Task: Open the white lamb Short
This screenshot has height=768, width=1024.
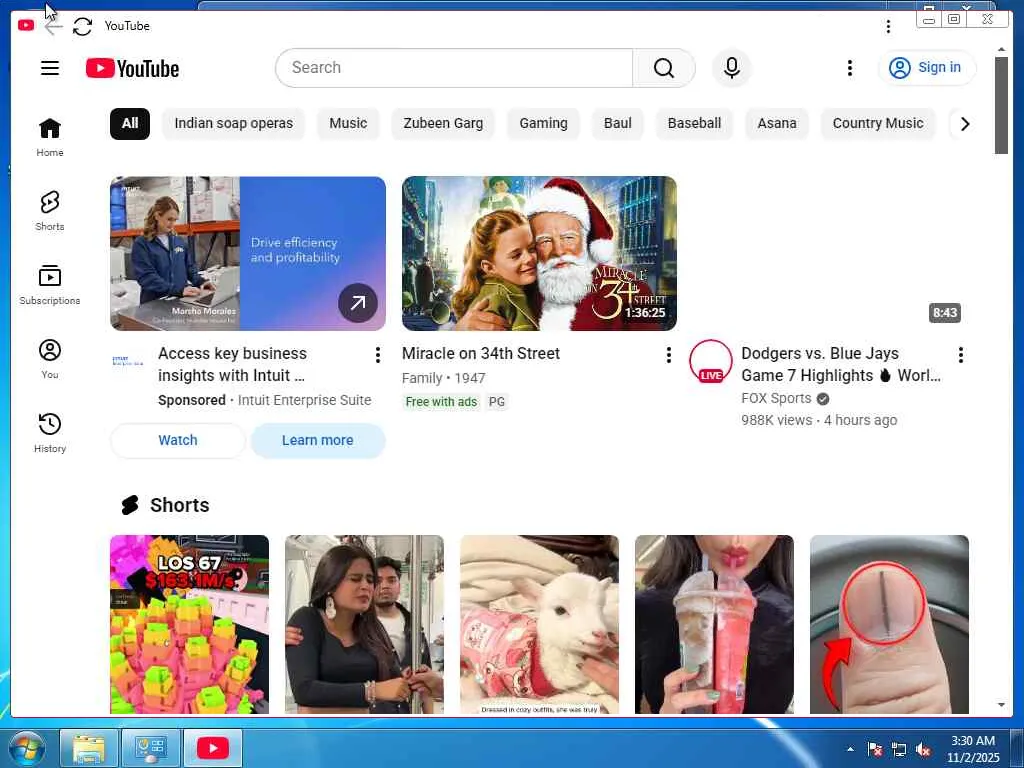Action: [539, 624]
